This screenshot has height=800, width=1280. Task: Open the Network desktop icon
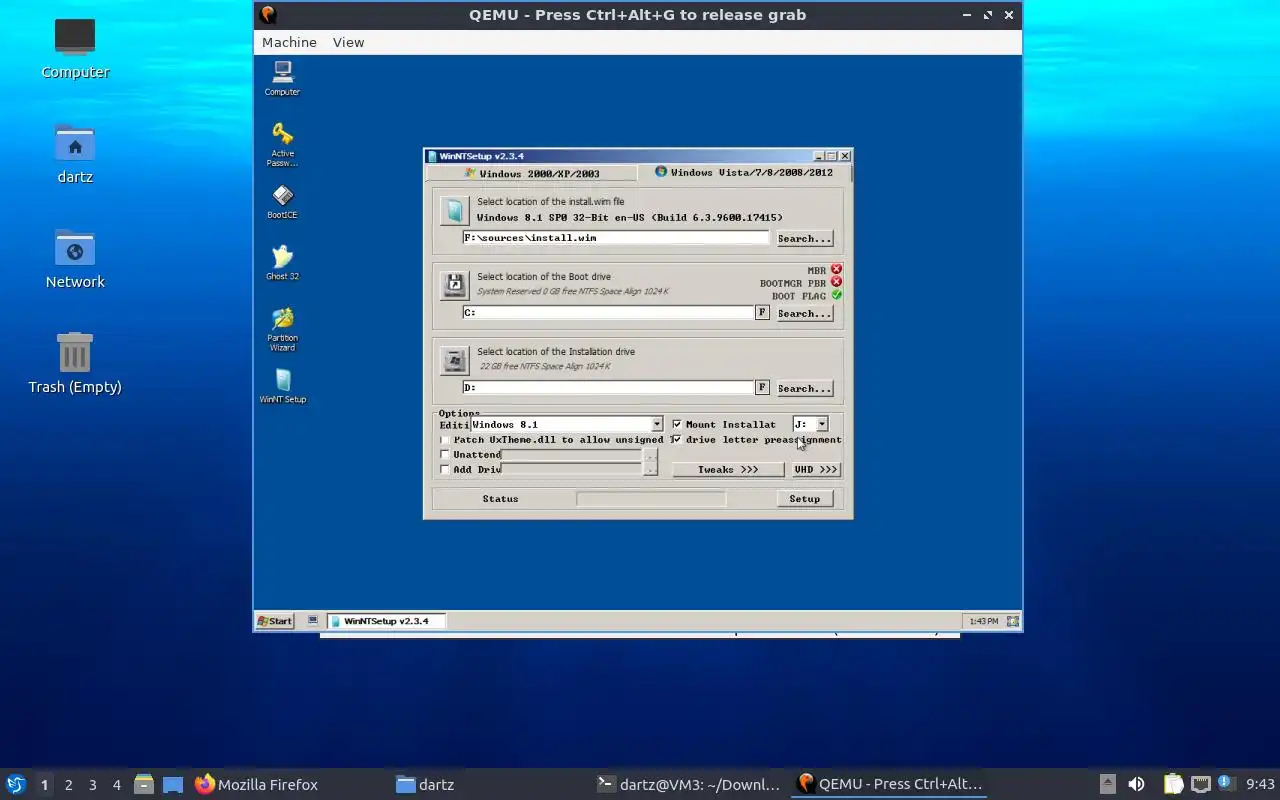click(75, 258)
